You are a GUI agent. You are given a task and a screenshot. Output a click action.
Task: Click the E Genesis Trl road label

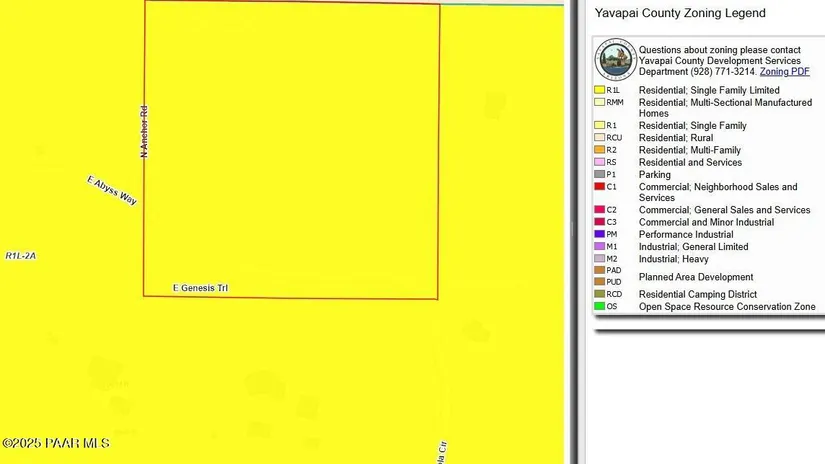(200, 288)
